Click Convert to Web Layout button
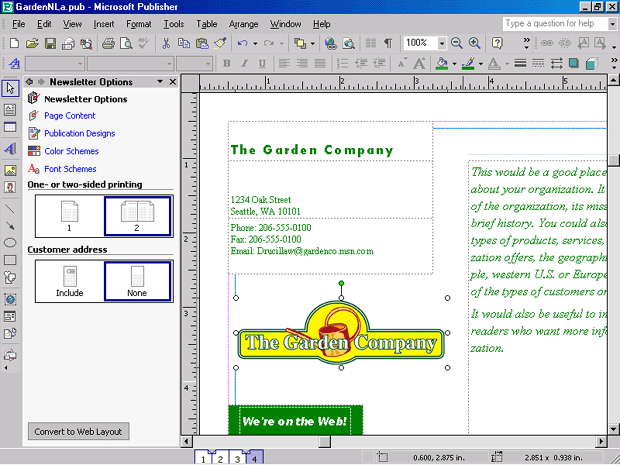620x465 pixels. point(78,431)
